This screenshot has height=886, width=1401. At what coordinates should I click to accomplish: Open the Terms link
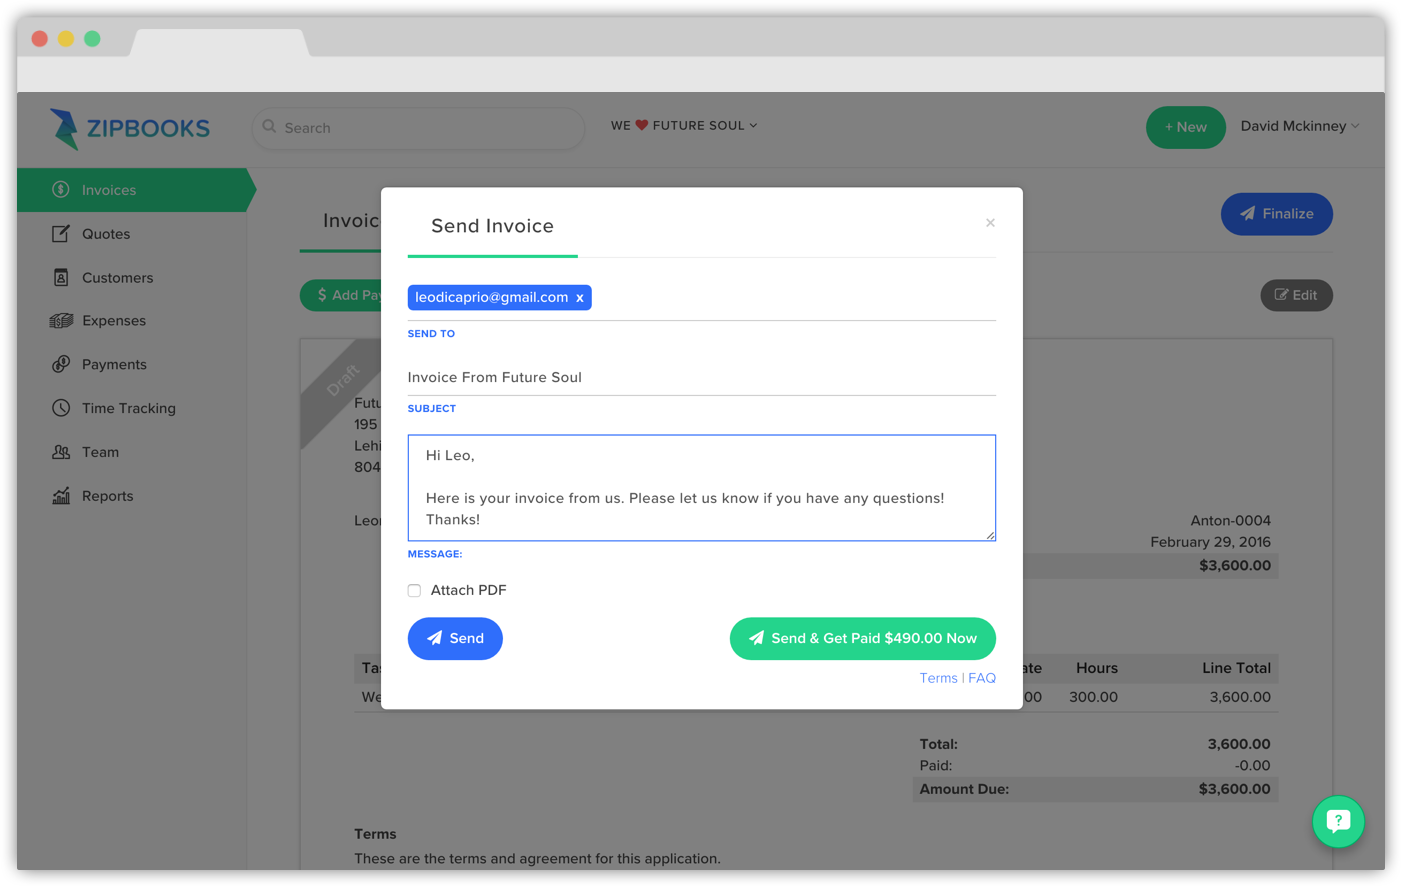(938, 677)
